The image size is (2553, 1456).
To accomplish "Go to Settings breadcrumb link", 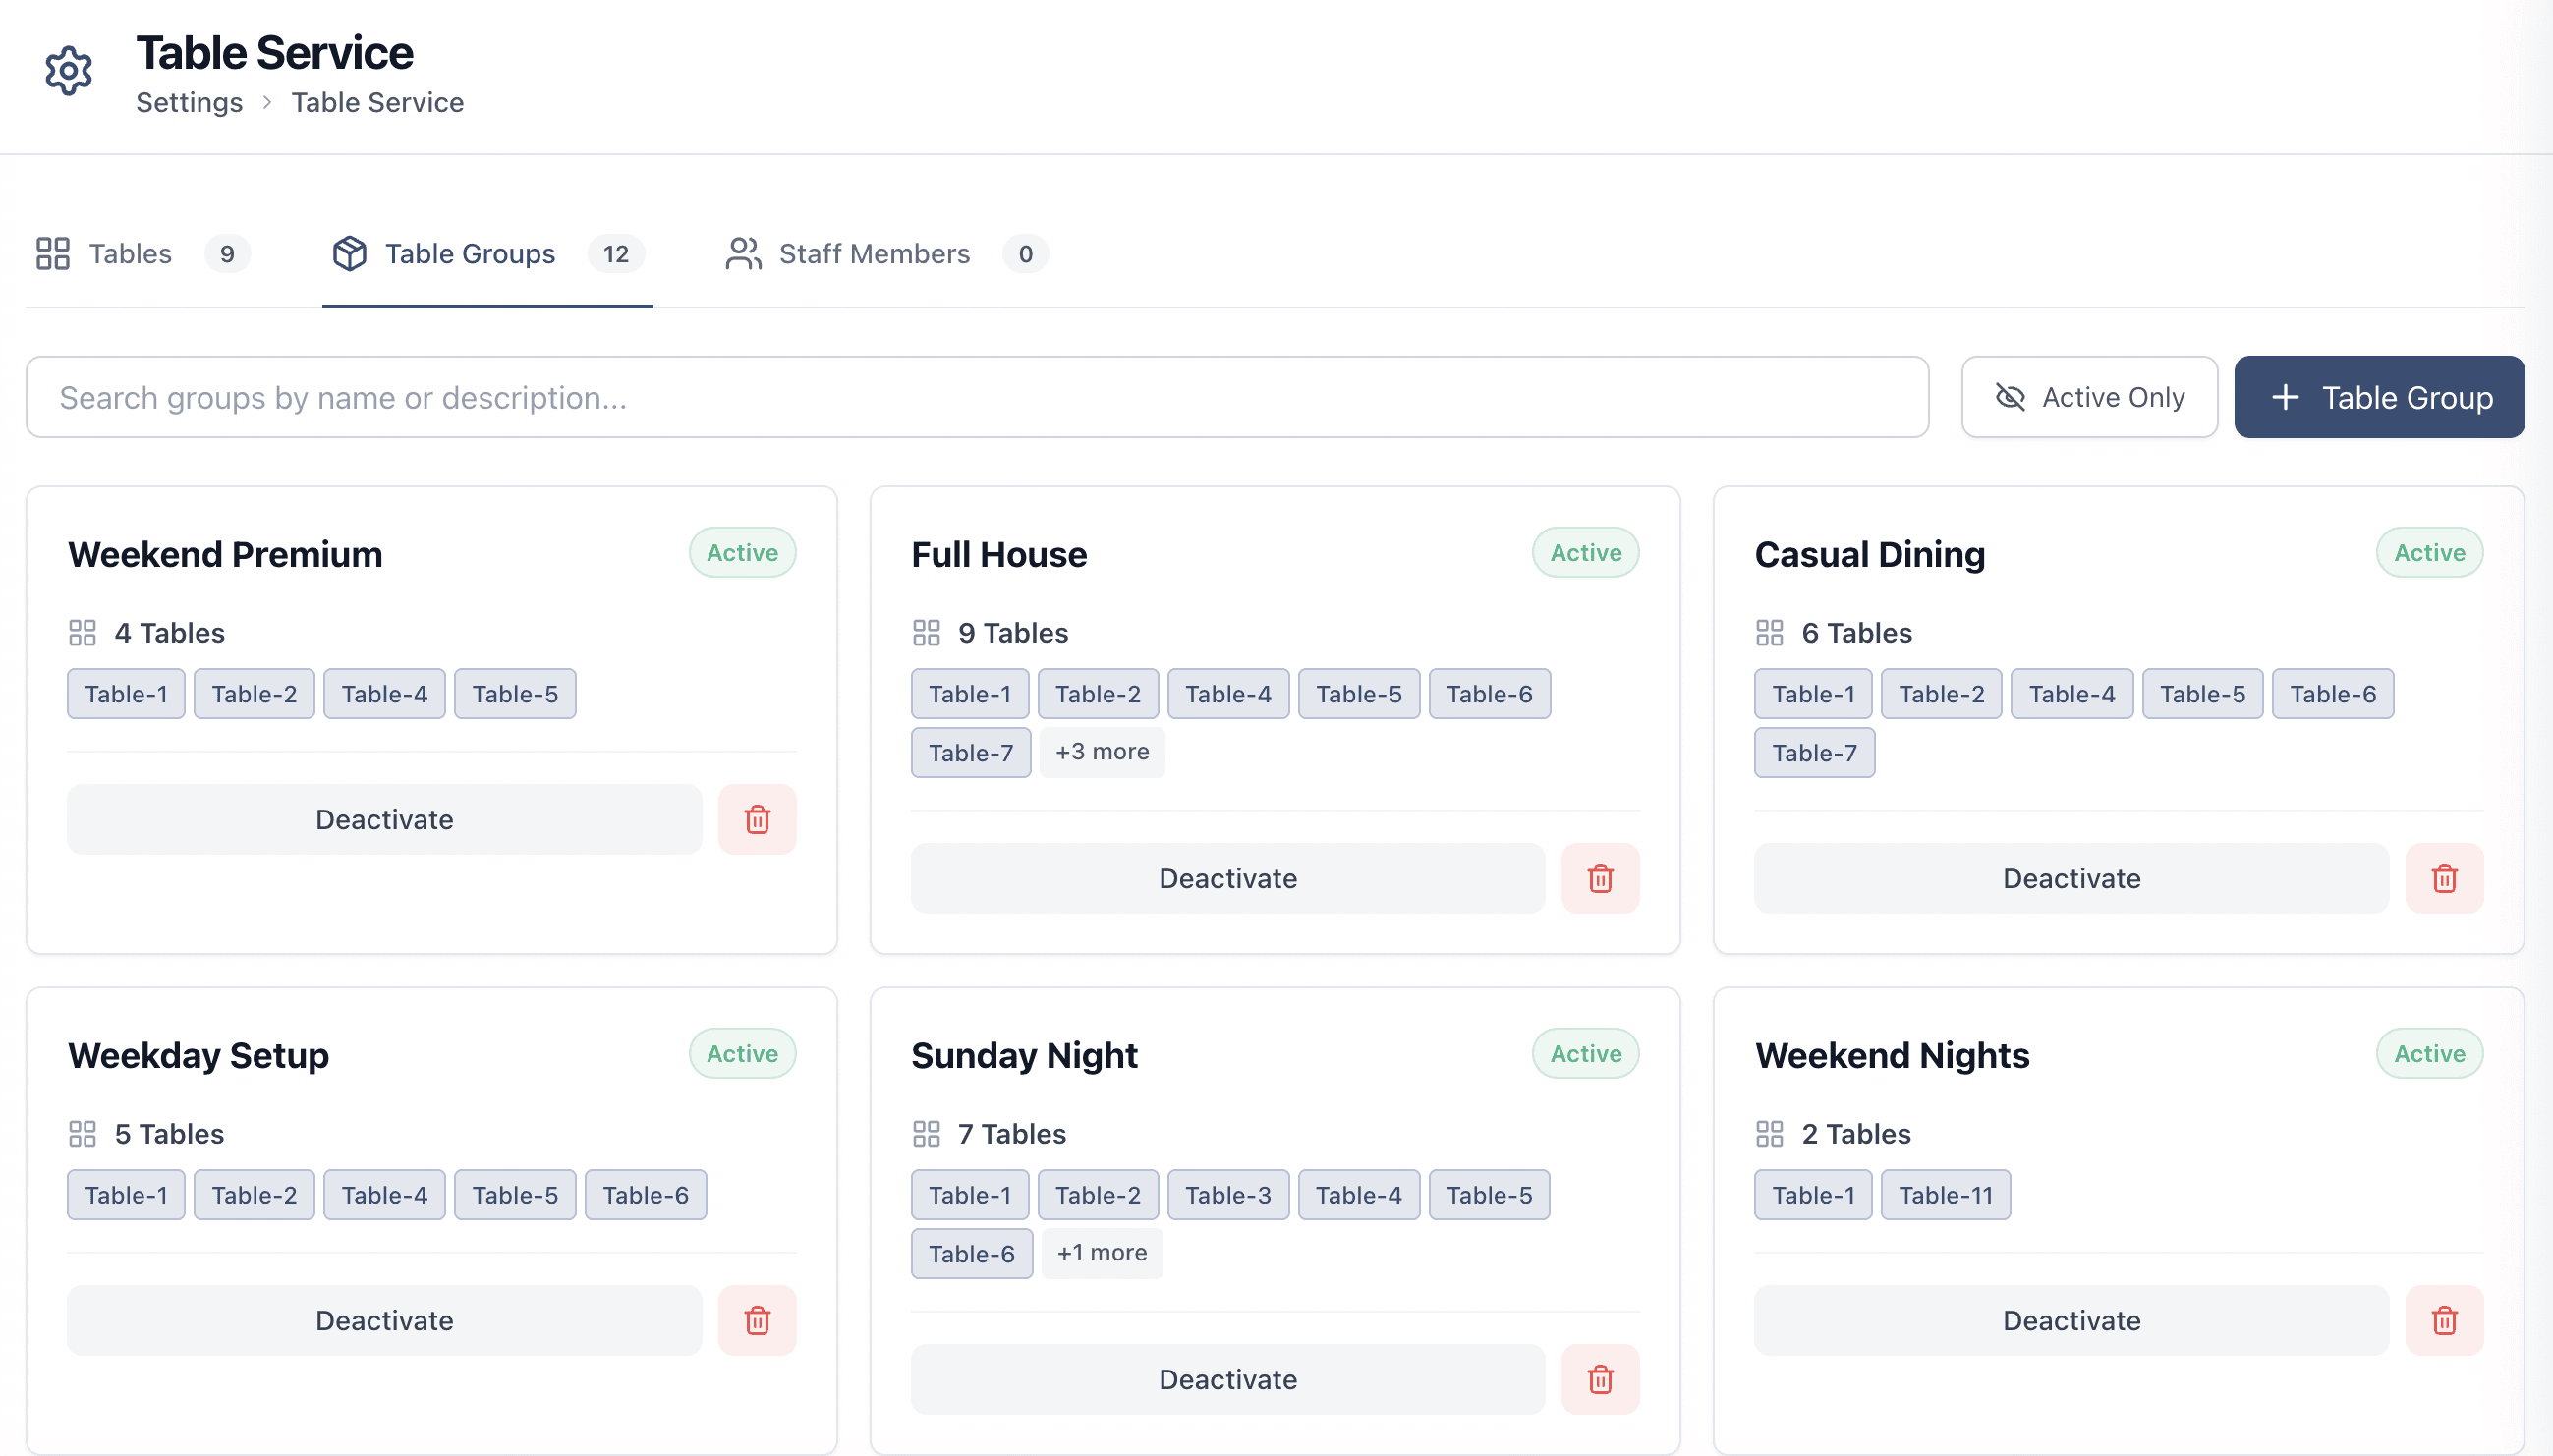I will pyautogui.click(x=189, y=102).
